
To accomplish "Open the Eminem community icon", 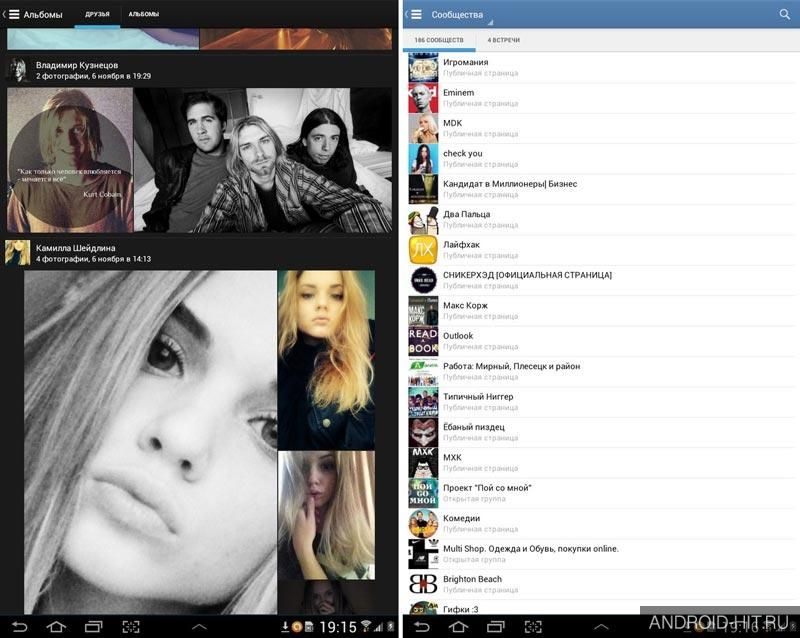I will [x=423, y=98].
